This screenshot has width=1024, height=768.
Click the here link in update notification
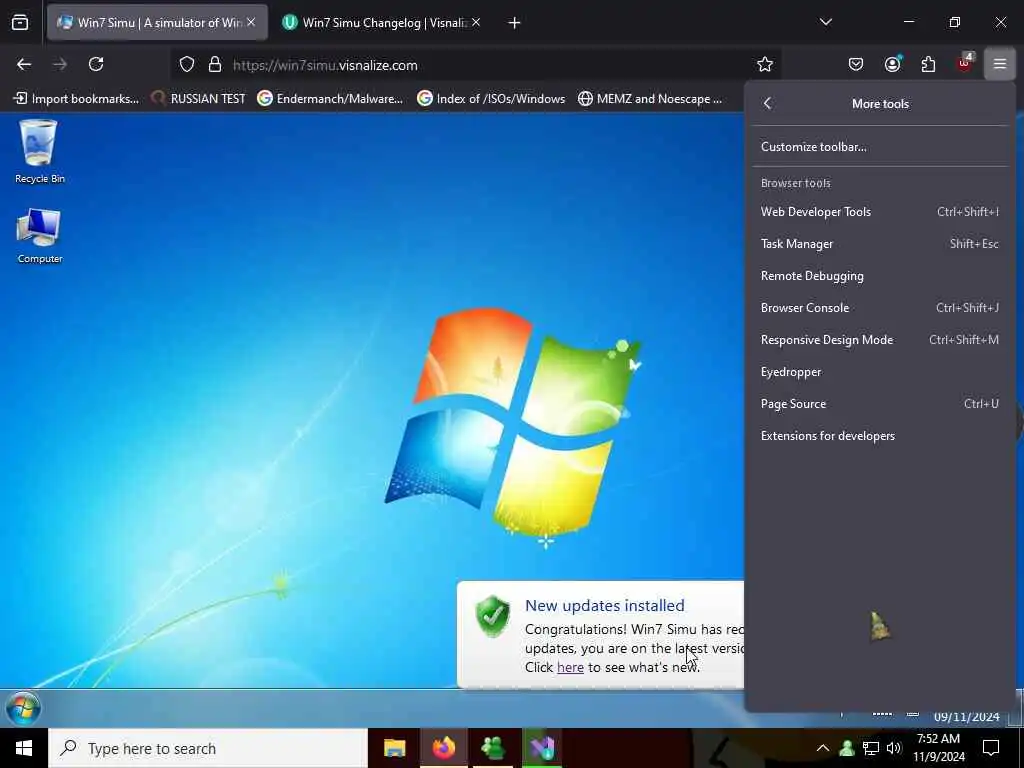coord(570,667)
